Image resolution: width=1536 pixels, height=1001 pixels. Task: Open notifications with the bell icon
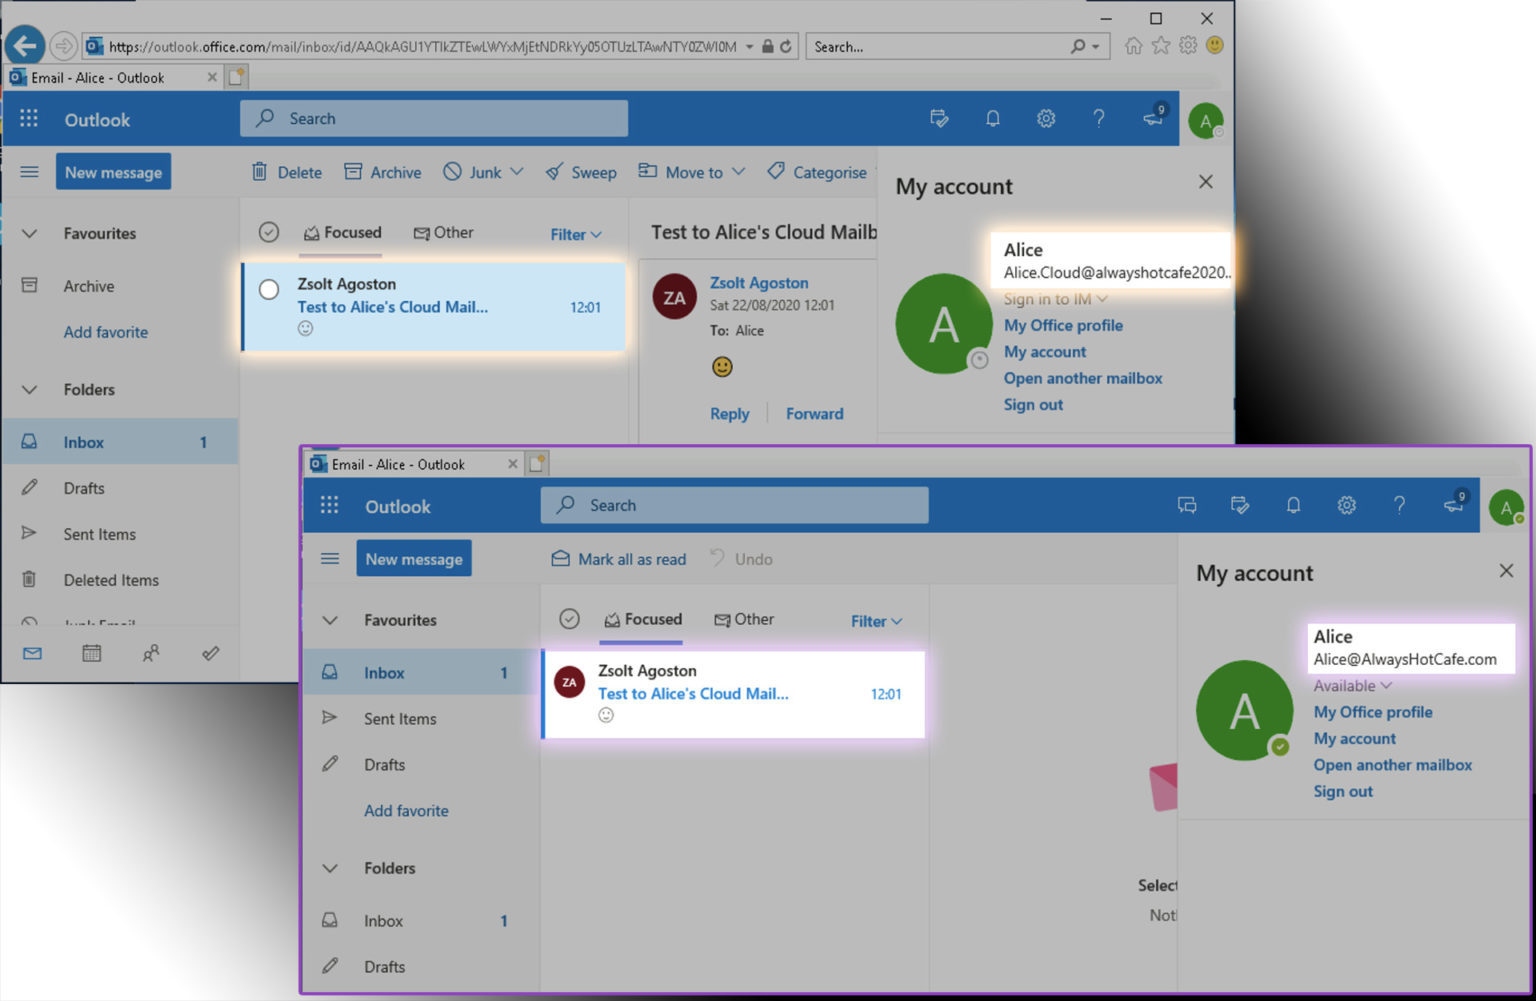point(992,118)
